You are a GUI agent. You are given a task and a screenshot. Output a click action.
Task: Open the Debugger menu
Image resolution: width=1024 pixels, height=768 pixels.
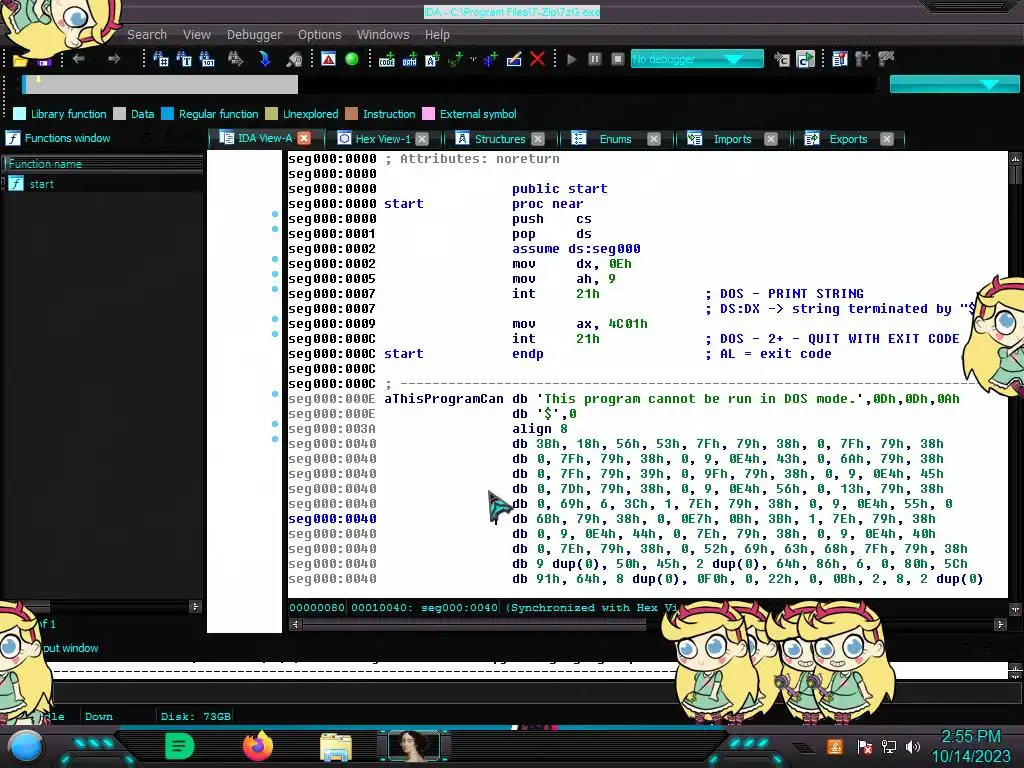(254, 35)
